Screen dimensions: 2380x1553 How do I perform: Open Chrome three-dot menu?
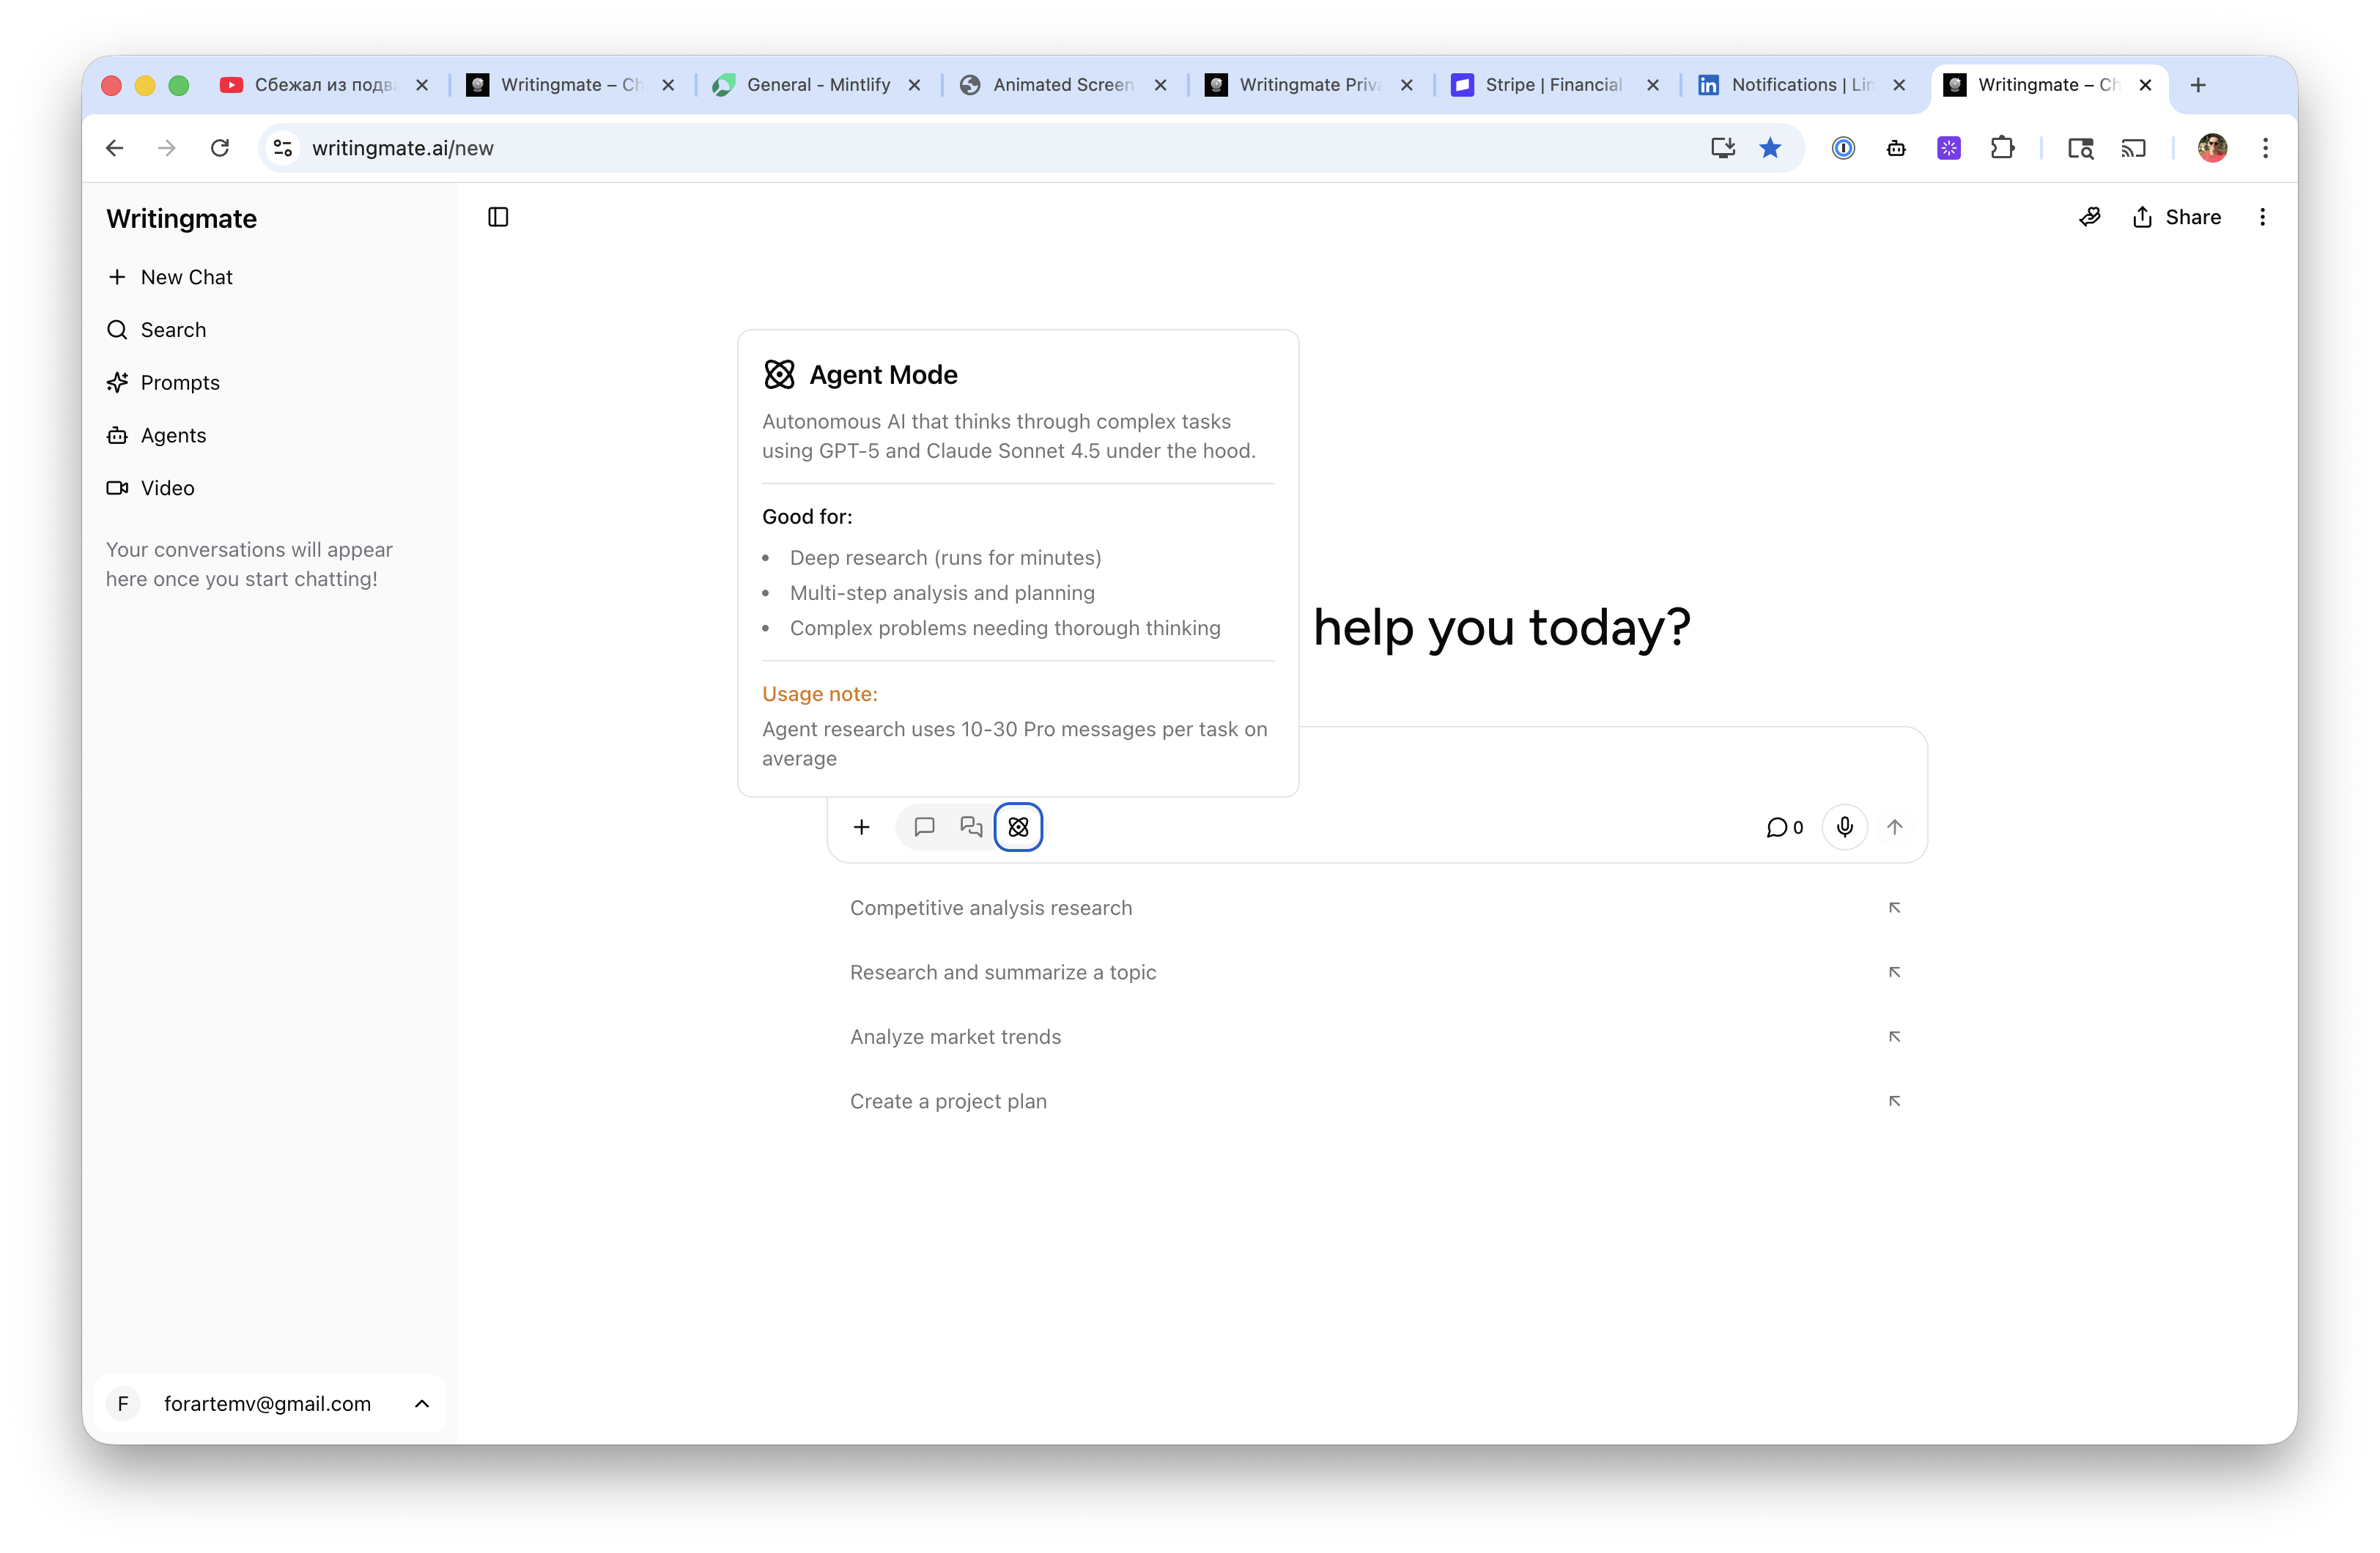coord(2265,148)
